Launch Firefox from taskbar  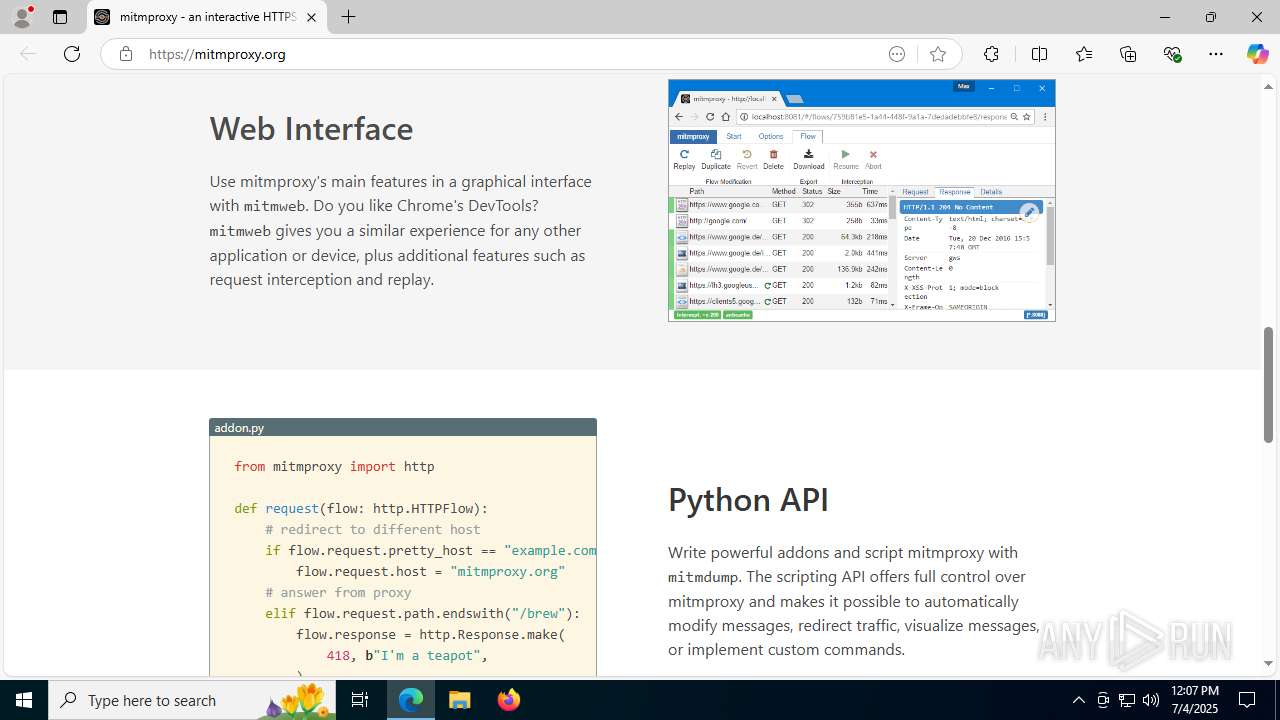pos(509,700)
